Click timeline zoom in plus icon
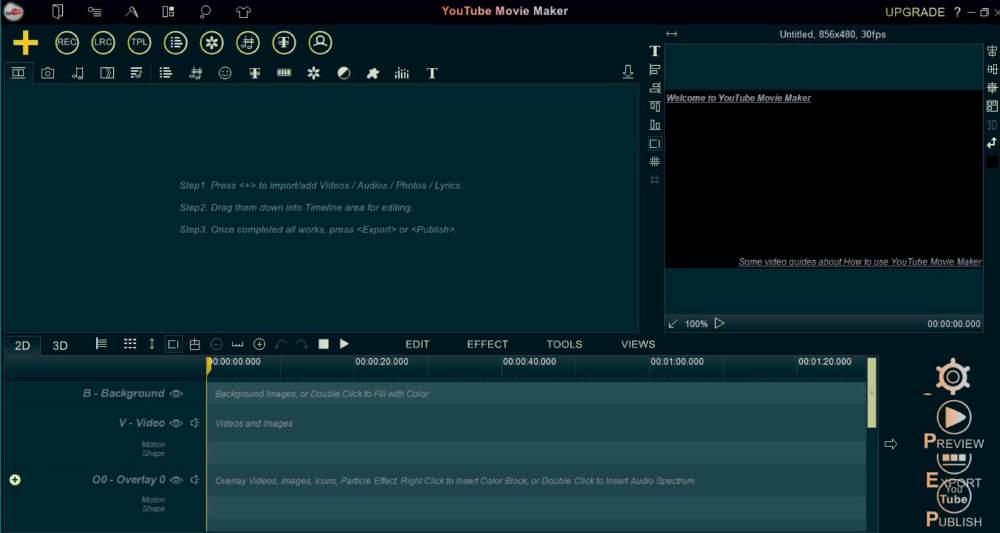The image size is (1000, 533). click(x=259, y=344)
